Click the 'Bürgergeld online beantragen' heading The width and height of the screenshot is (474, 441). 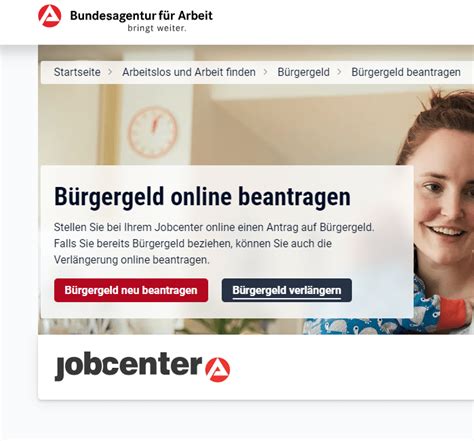202,197
